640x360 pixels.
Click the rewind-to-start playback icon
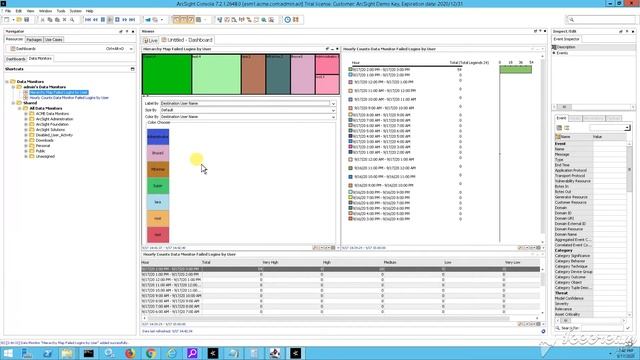[88, 20]
